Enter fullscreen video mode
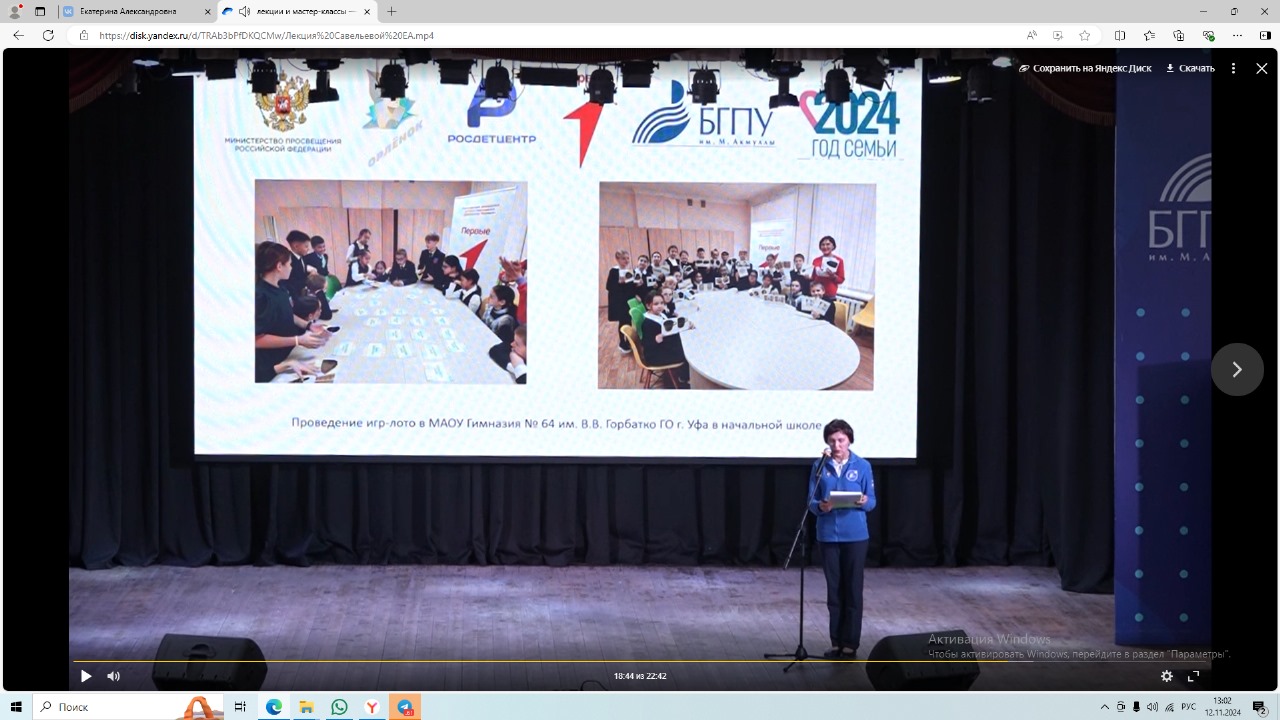The image size is (1280, 720). tap(1193, 676)
